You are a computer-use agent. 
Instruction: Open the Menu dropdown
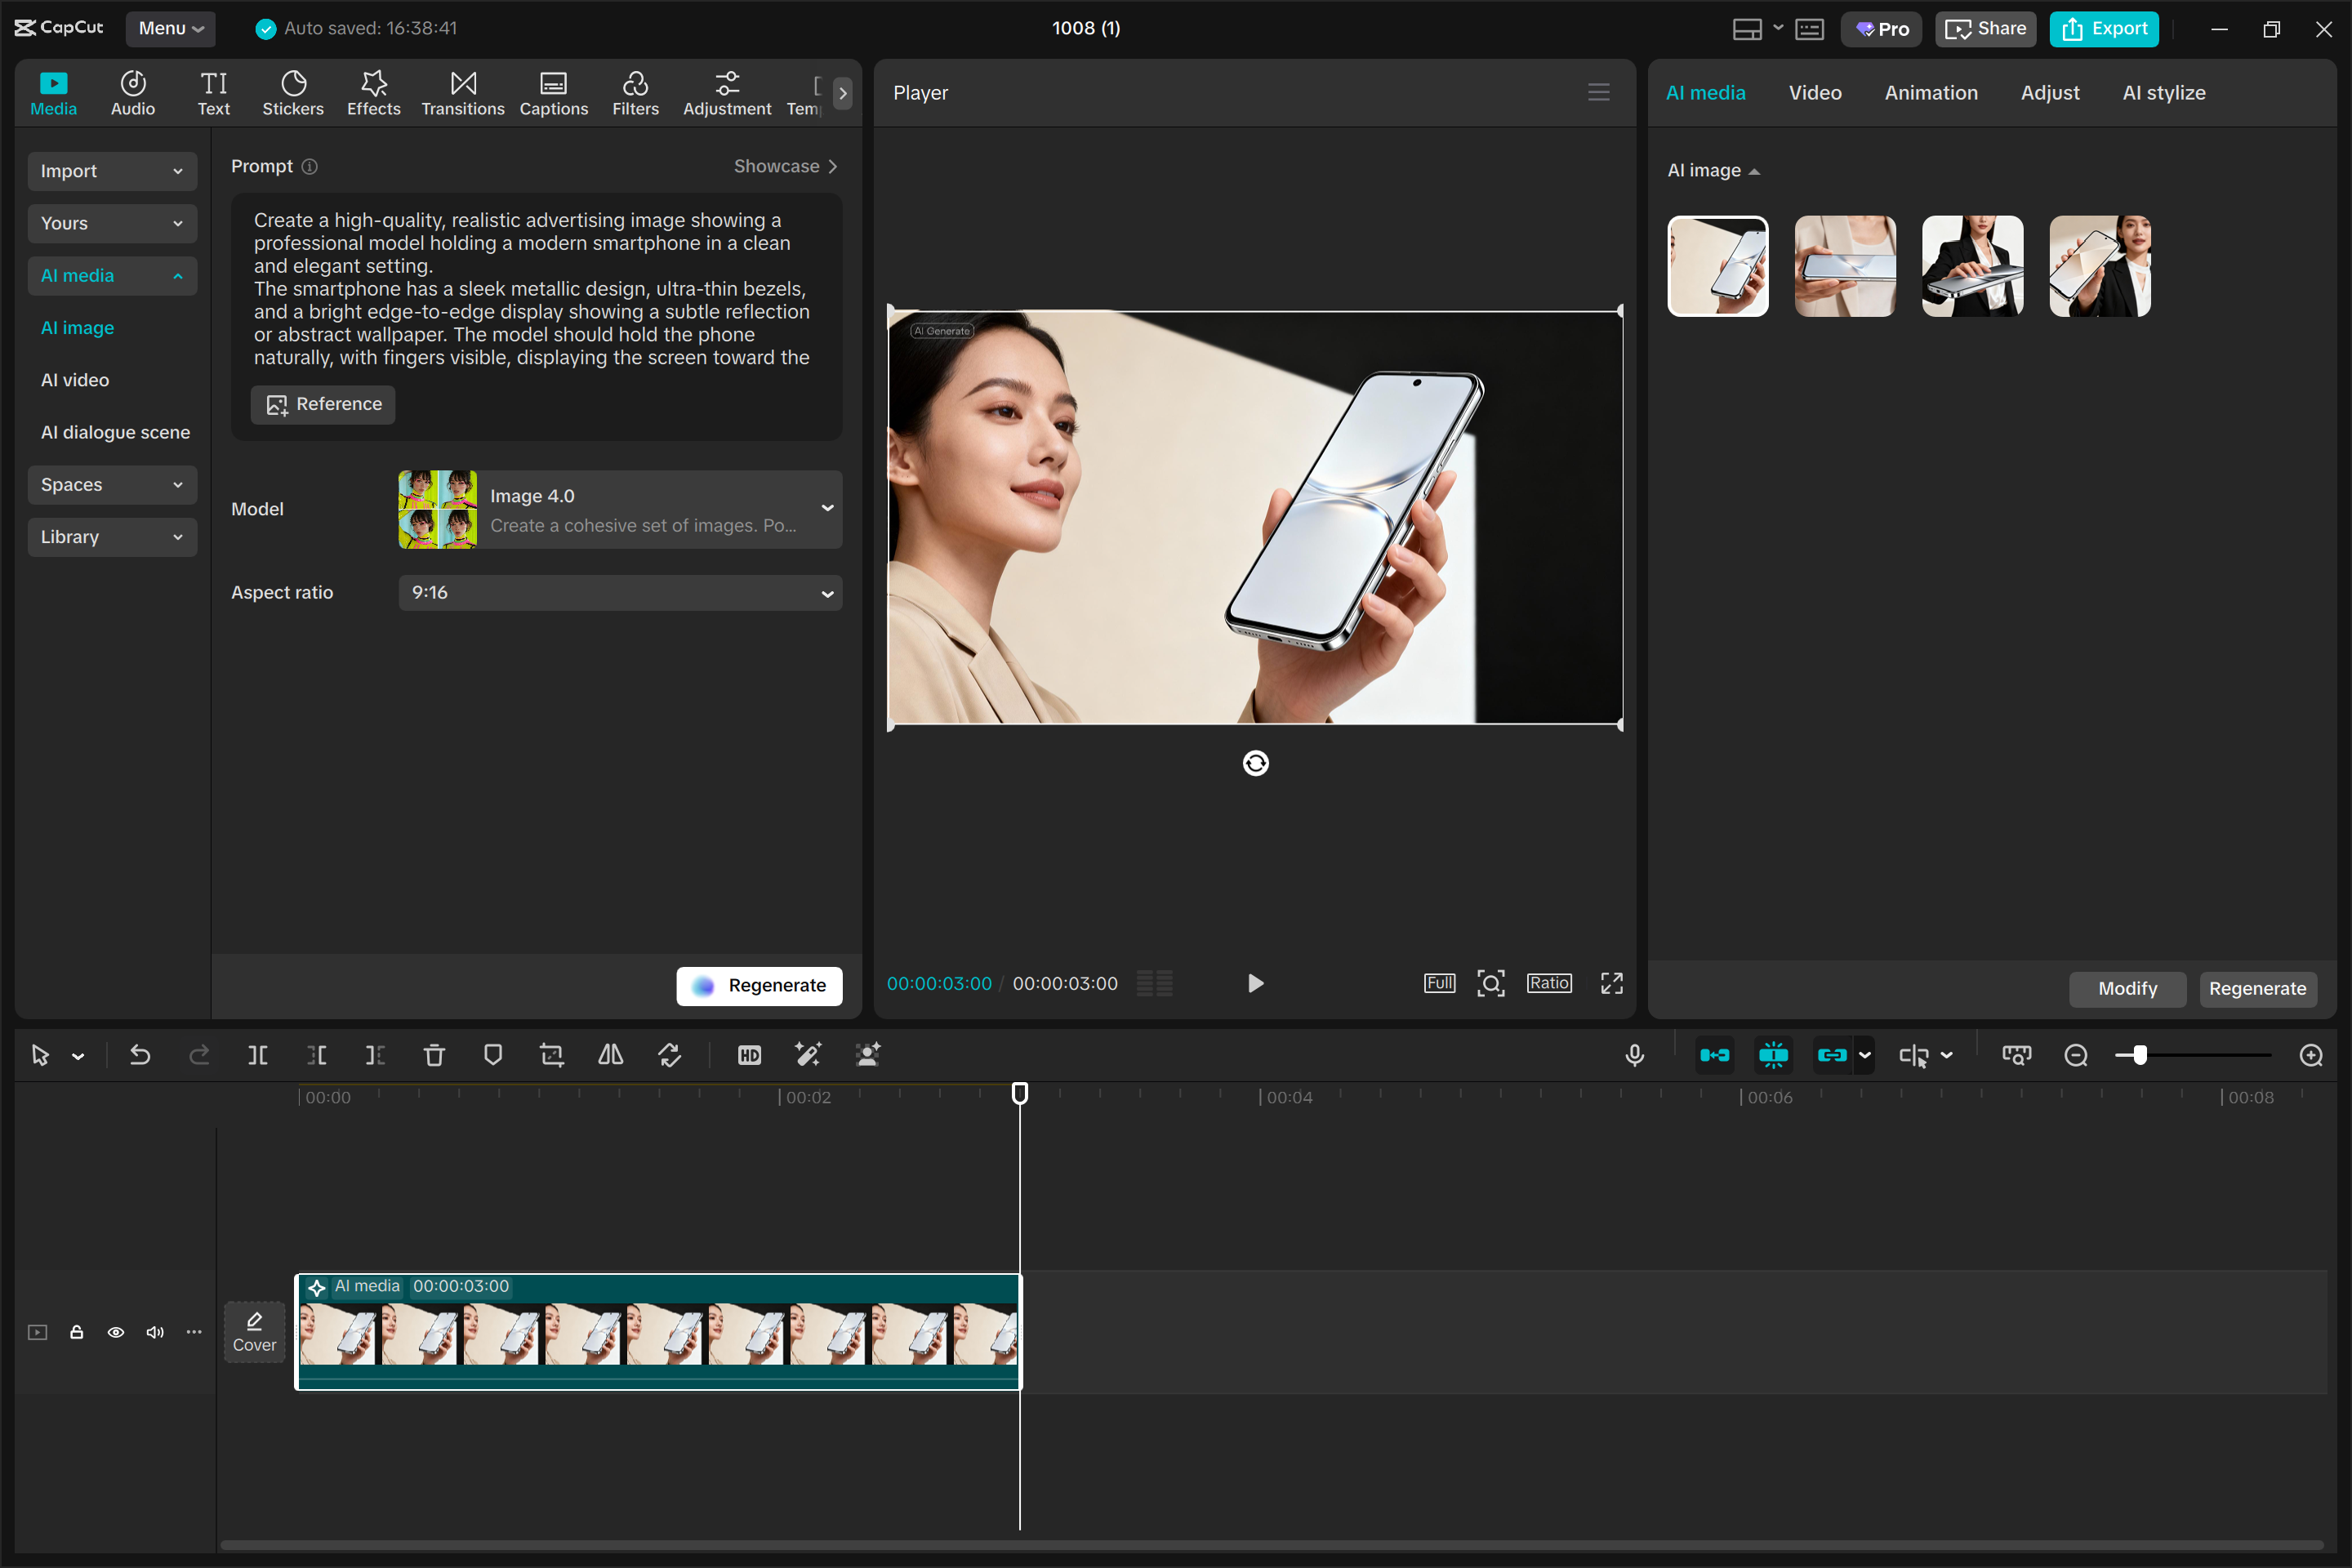(x=171, y=29)
